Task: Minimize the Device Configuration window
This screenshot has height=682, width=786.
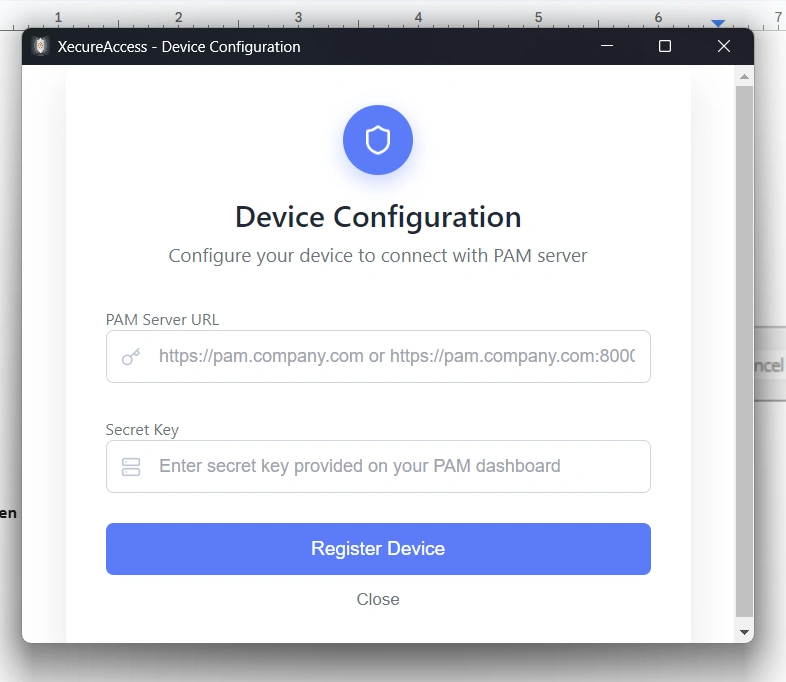Action: [607, 46]
